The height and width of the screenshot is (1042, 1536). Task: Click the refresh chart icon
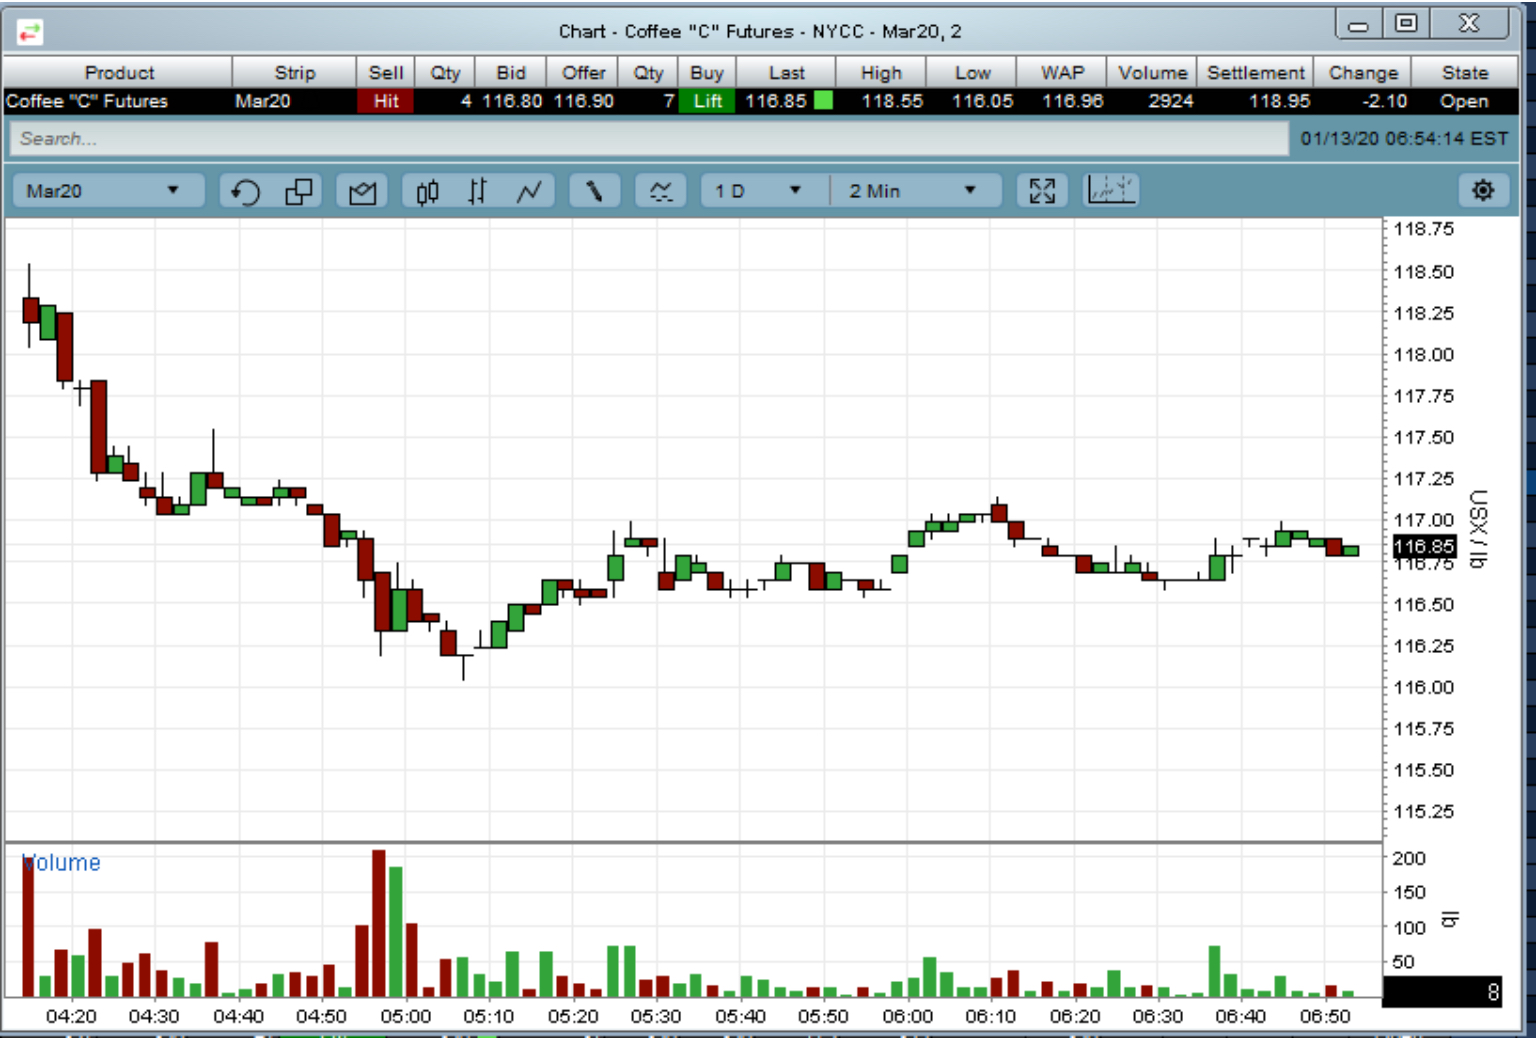coord(245,191)
